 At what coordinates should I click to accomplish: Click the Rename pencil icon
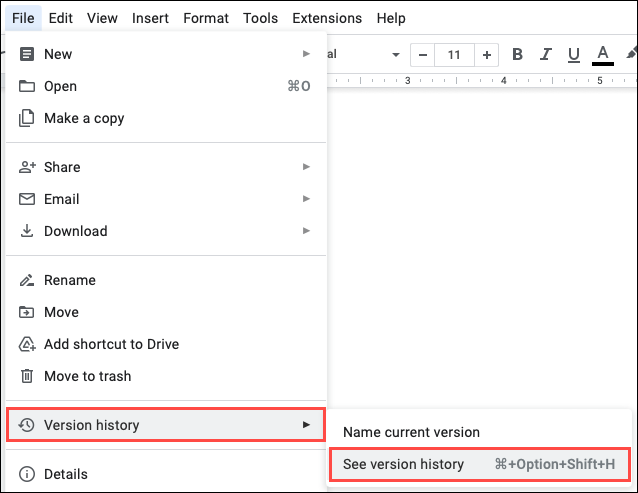pos(27,280)
